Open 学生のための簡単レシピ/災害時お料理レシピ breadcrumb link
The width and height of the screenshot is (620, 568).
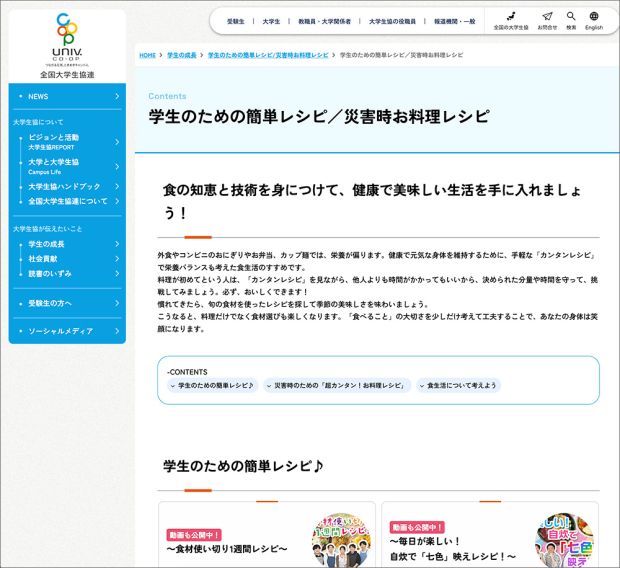268,55
